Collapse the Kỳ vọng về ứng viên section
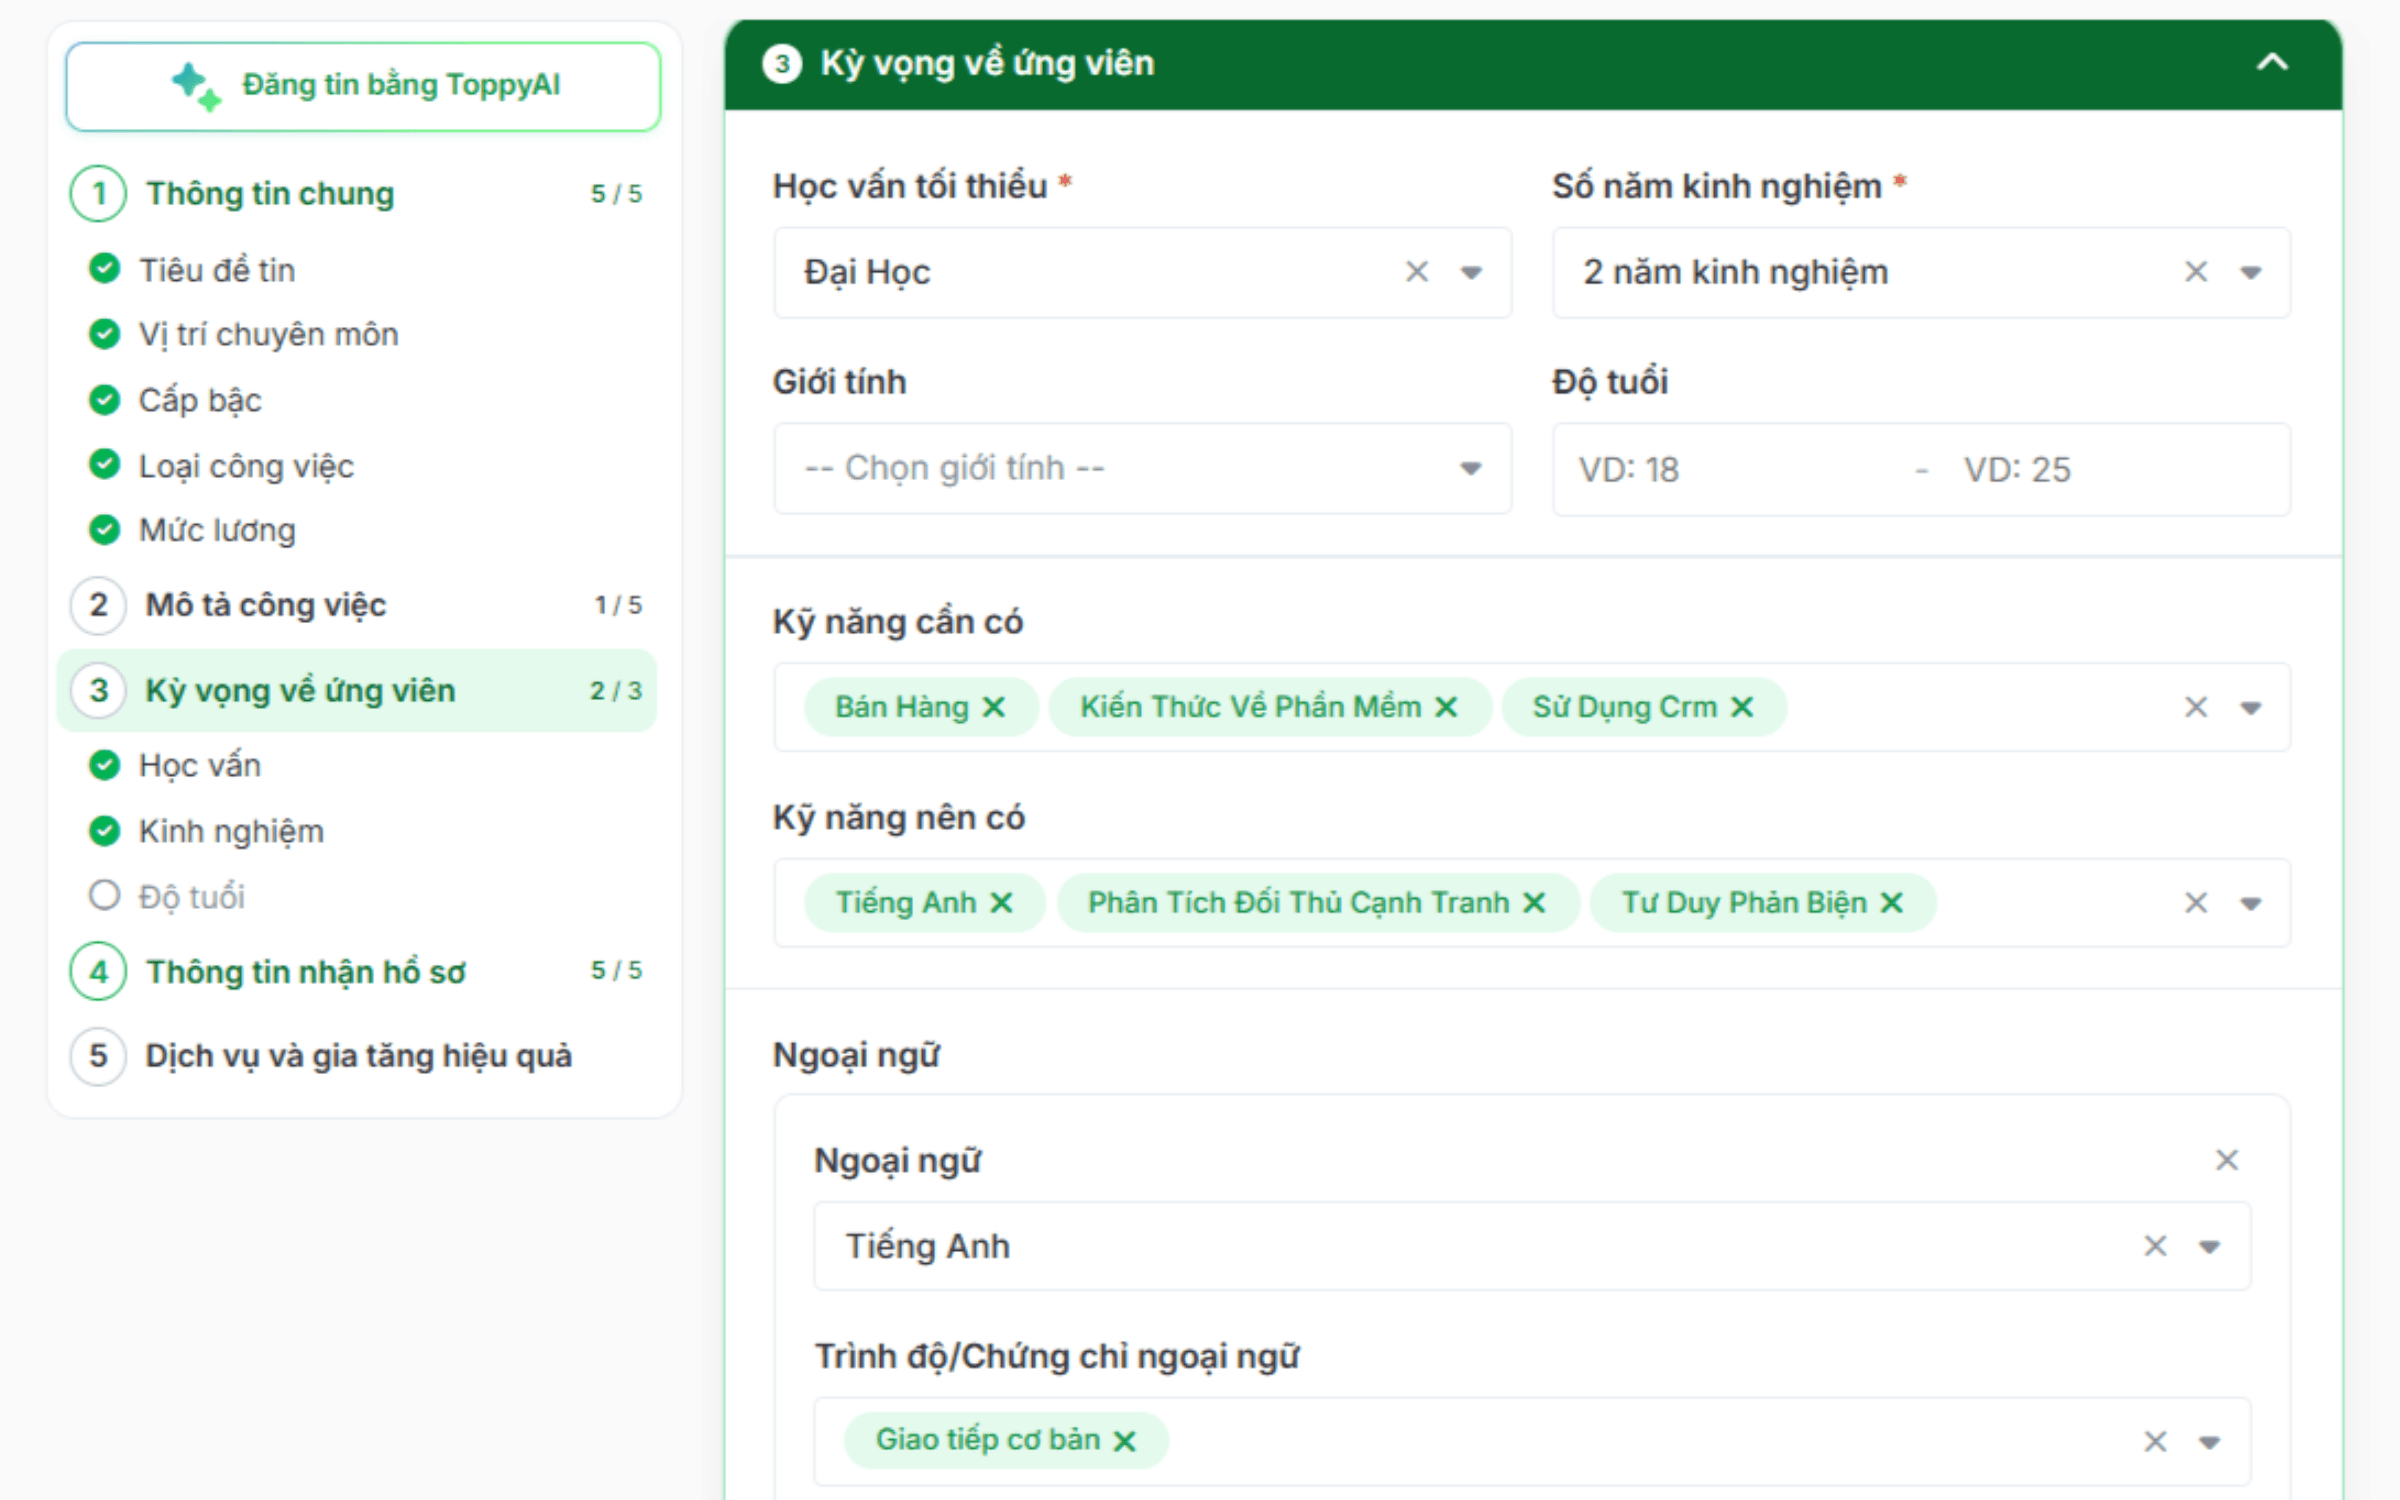The image size is (2400, 1500). tap(2272, 63)
